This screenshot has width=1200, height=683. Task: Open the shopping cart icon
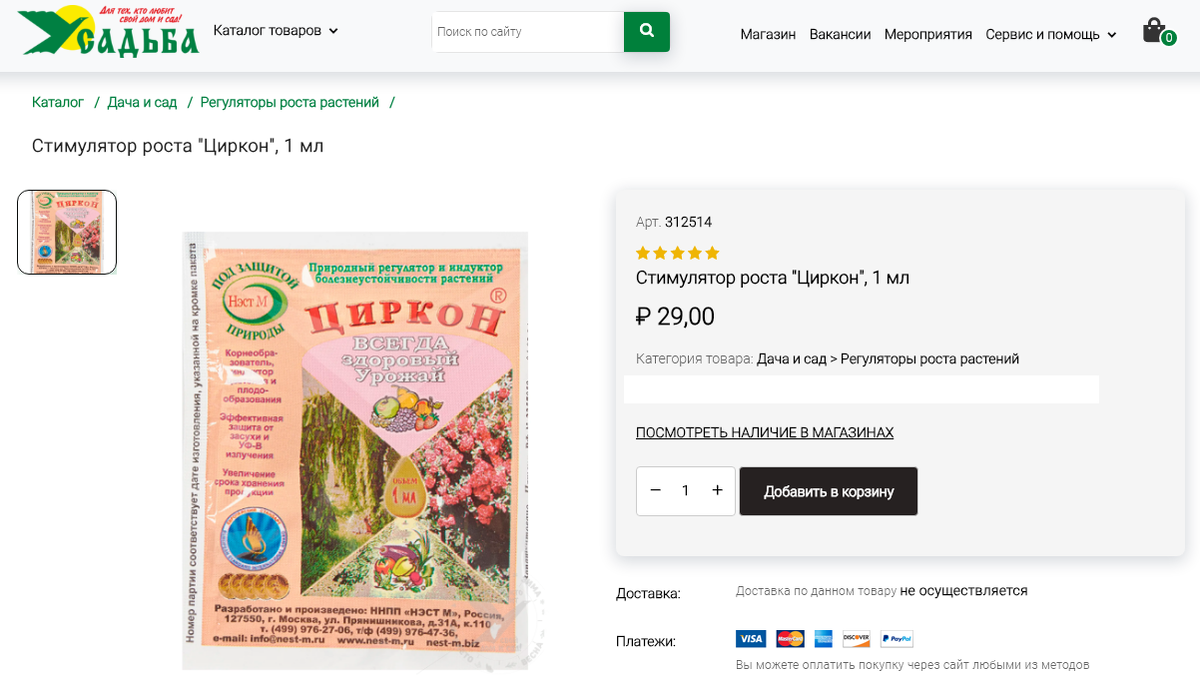[1155, 31]
